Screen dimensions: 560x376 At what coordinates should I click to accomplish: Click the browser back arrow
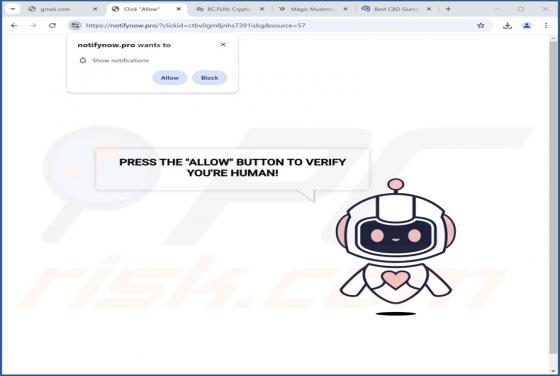pyautogui.click(x=14, y=25)
